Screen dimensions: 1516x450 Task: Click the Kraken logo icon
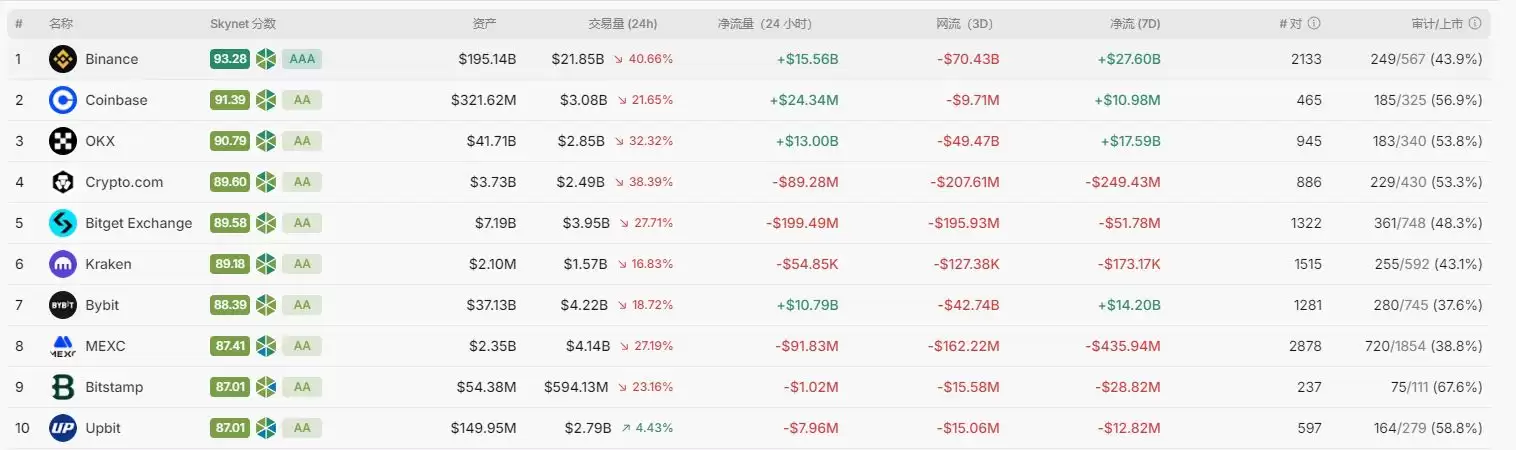click(x=63, y=264)
